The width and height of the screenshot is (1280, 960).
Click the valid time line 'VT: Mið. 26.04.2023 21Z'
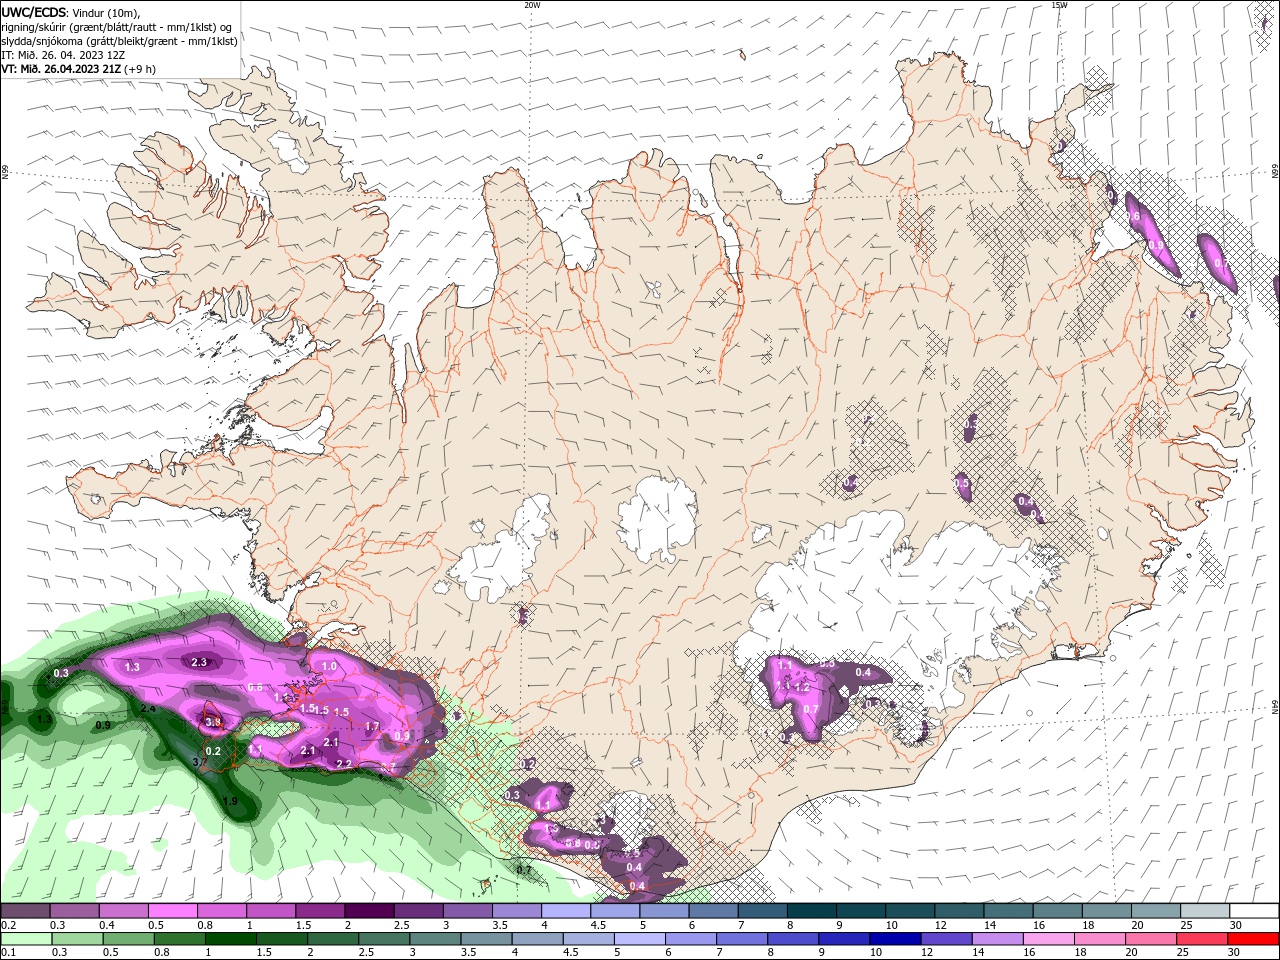pyautogui.click(x=62, y=69)
